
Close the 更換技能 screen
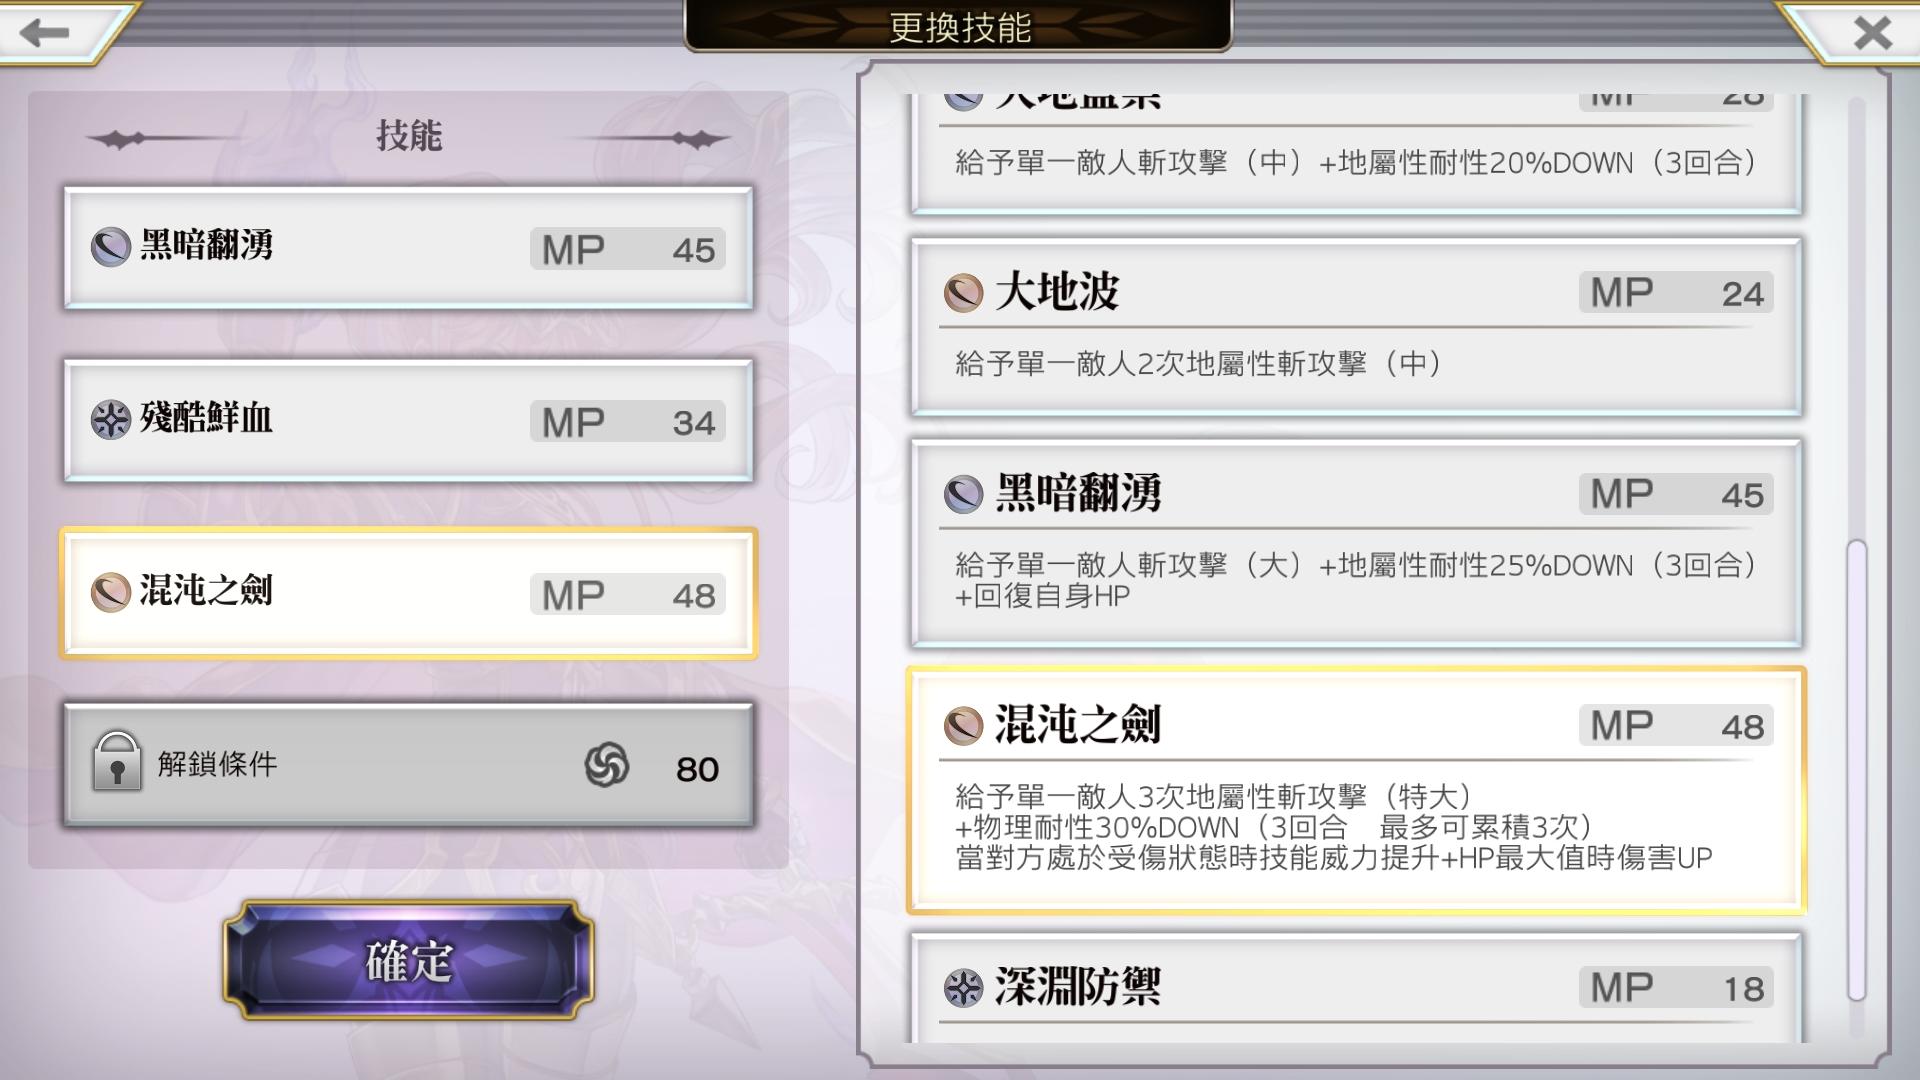click(1872, 33)
